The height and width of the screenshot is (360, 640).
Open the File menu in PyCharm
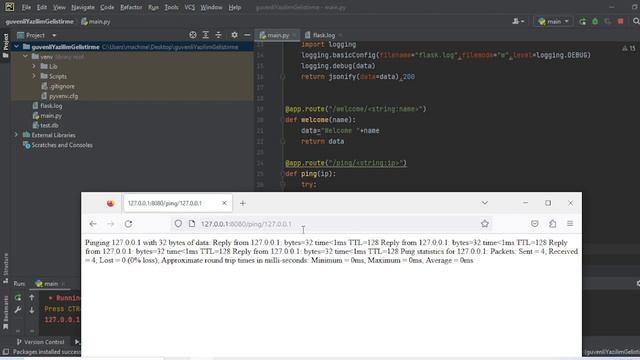pyautogui.click(x=26, y=7)
